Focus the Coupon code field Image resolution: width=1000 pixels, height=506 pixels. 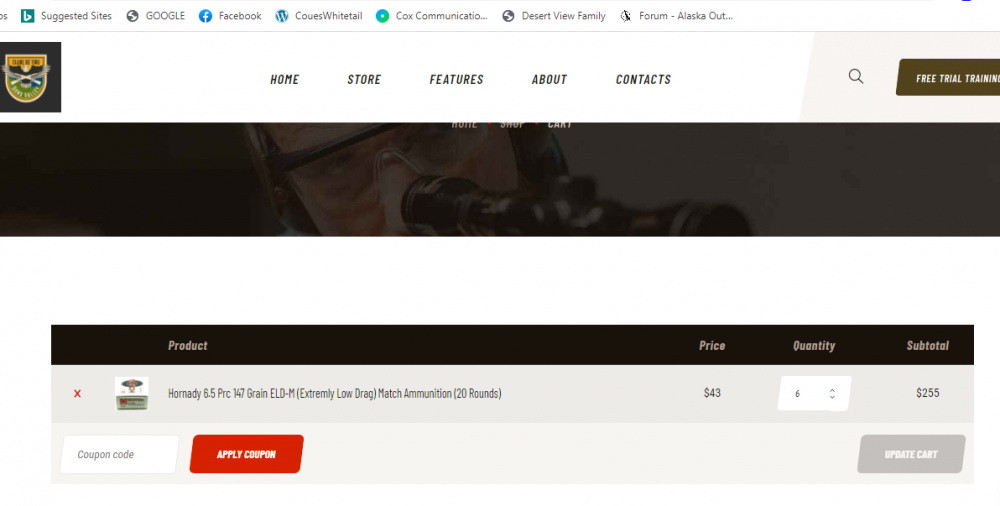(x=119, y=454)
